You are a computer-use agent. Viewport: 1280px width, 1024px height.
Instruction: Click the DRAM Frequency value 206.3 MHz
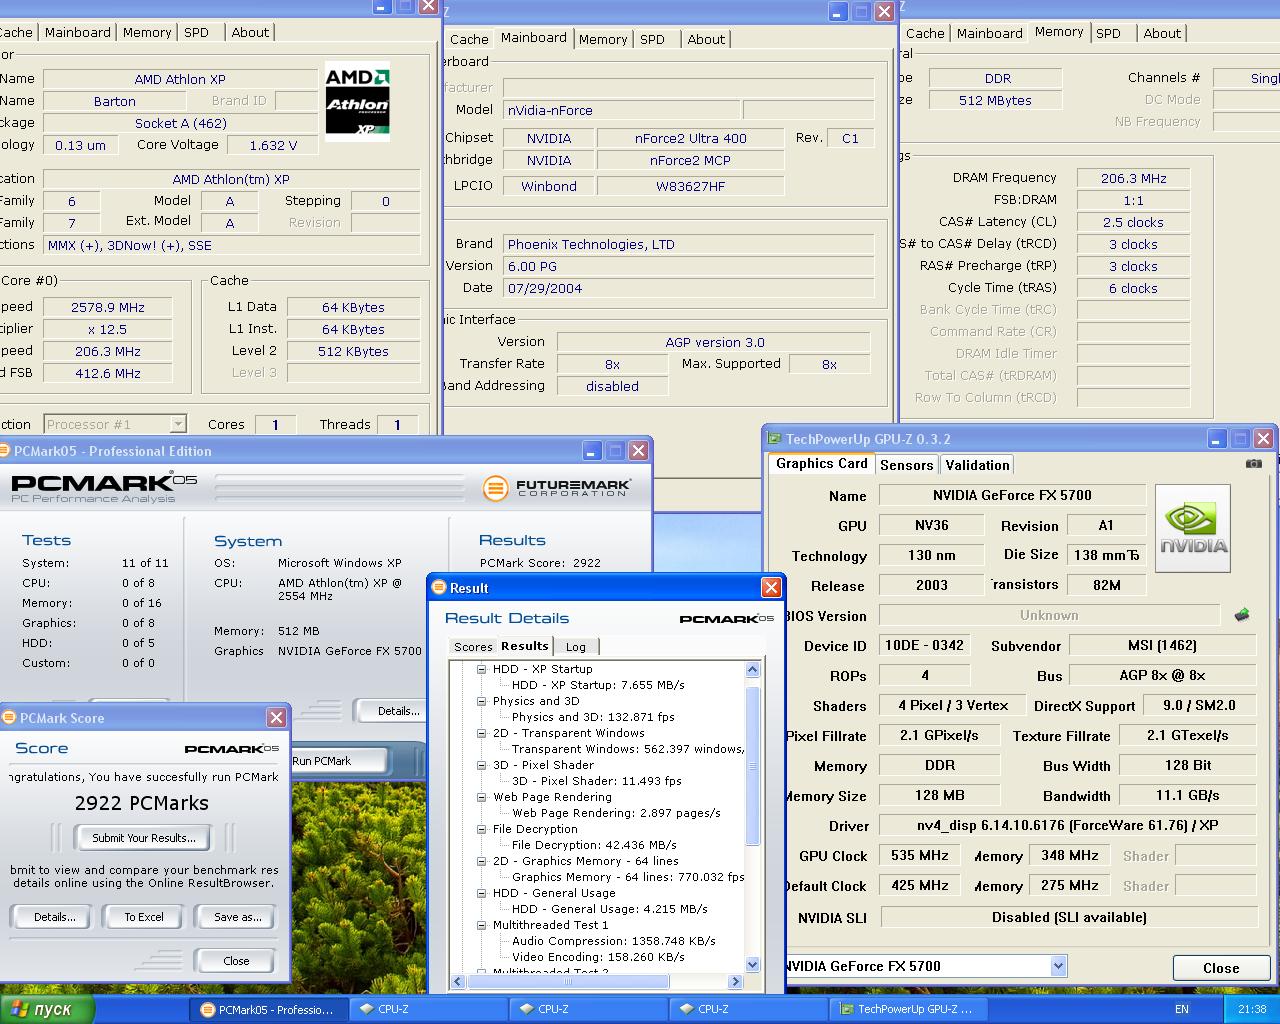[x=1133, y=178]
